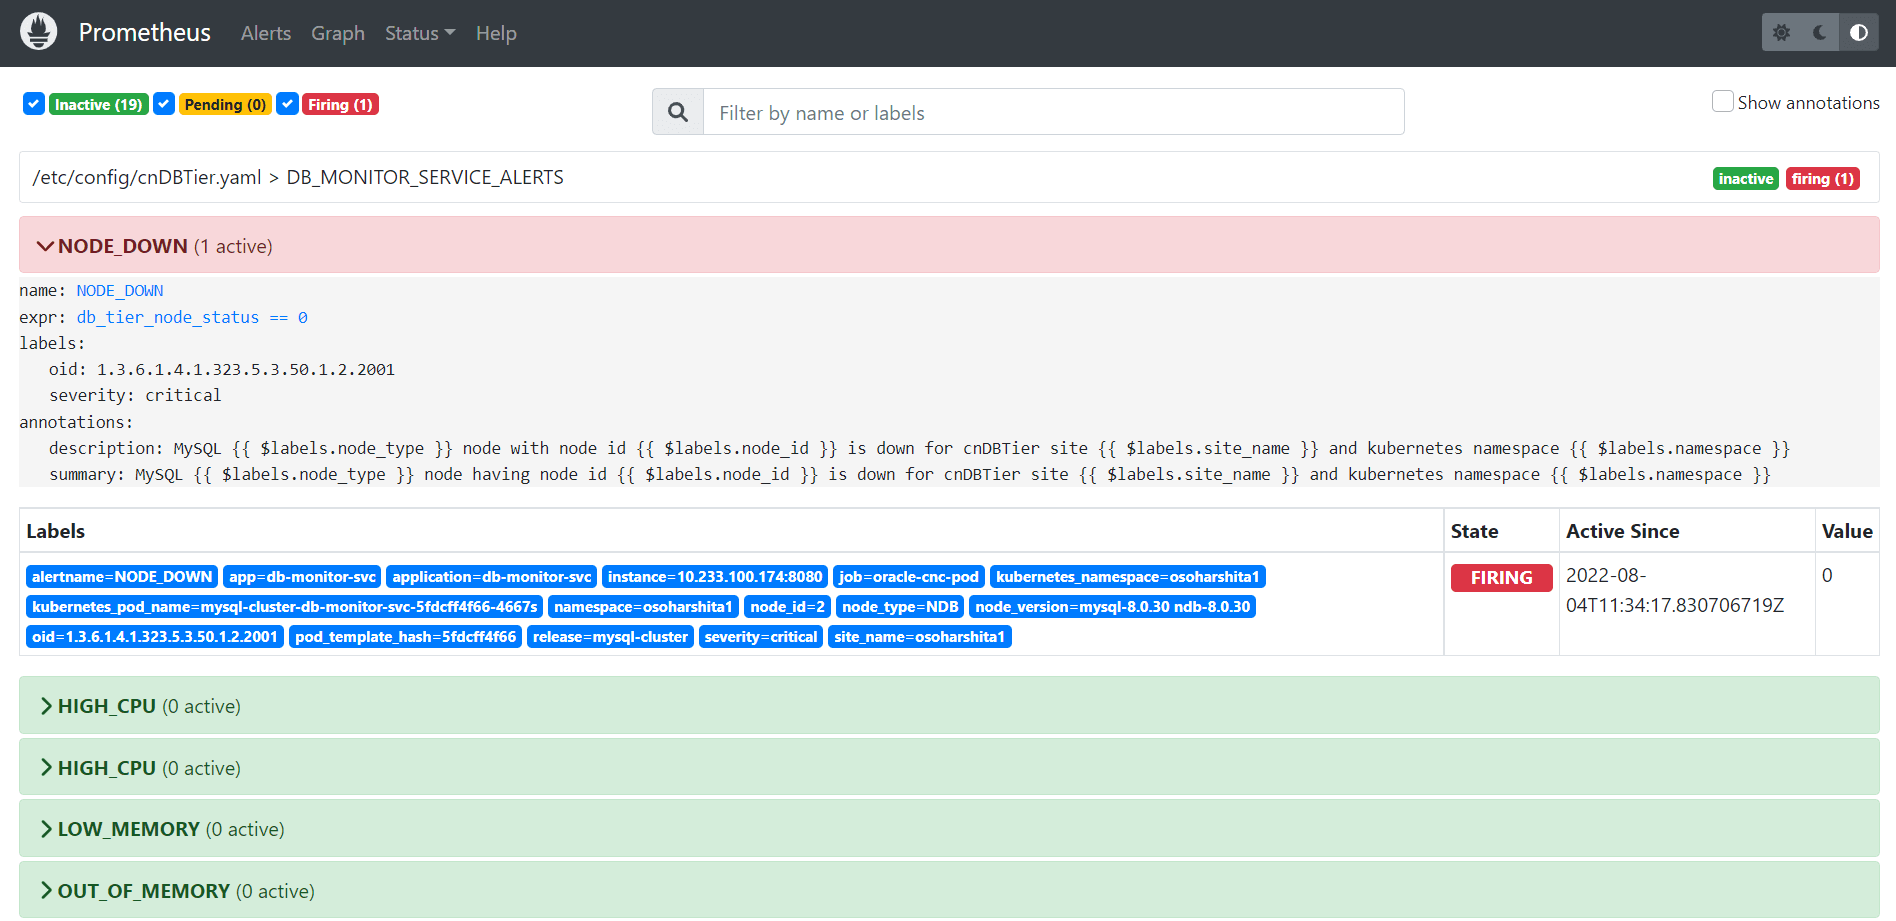The image size is (1896, 921).
Task: Go to the Graph page
Action: [337, 33]
